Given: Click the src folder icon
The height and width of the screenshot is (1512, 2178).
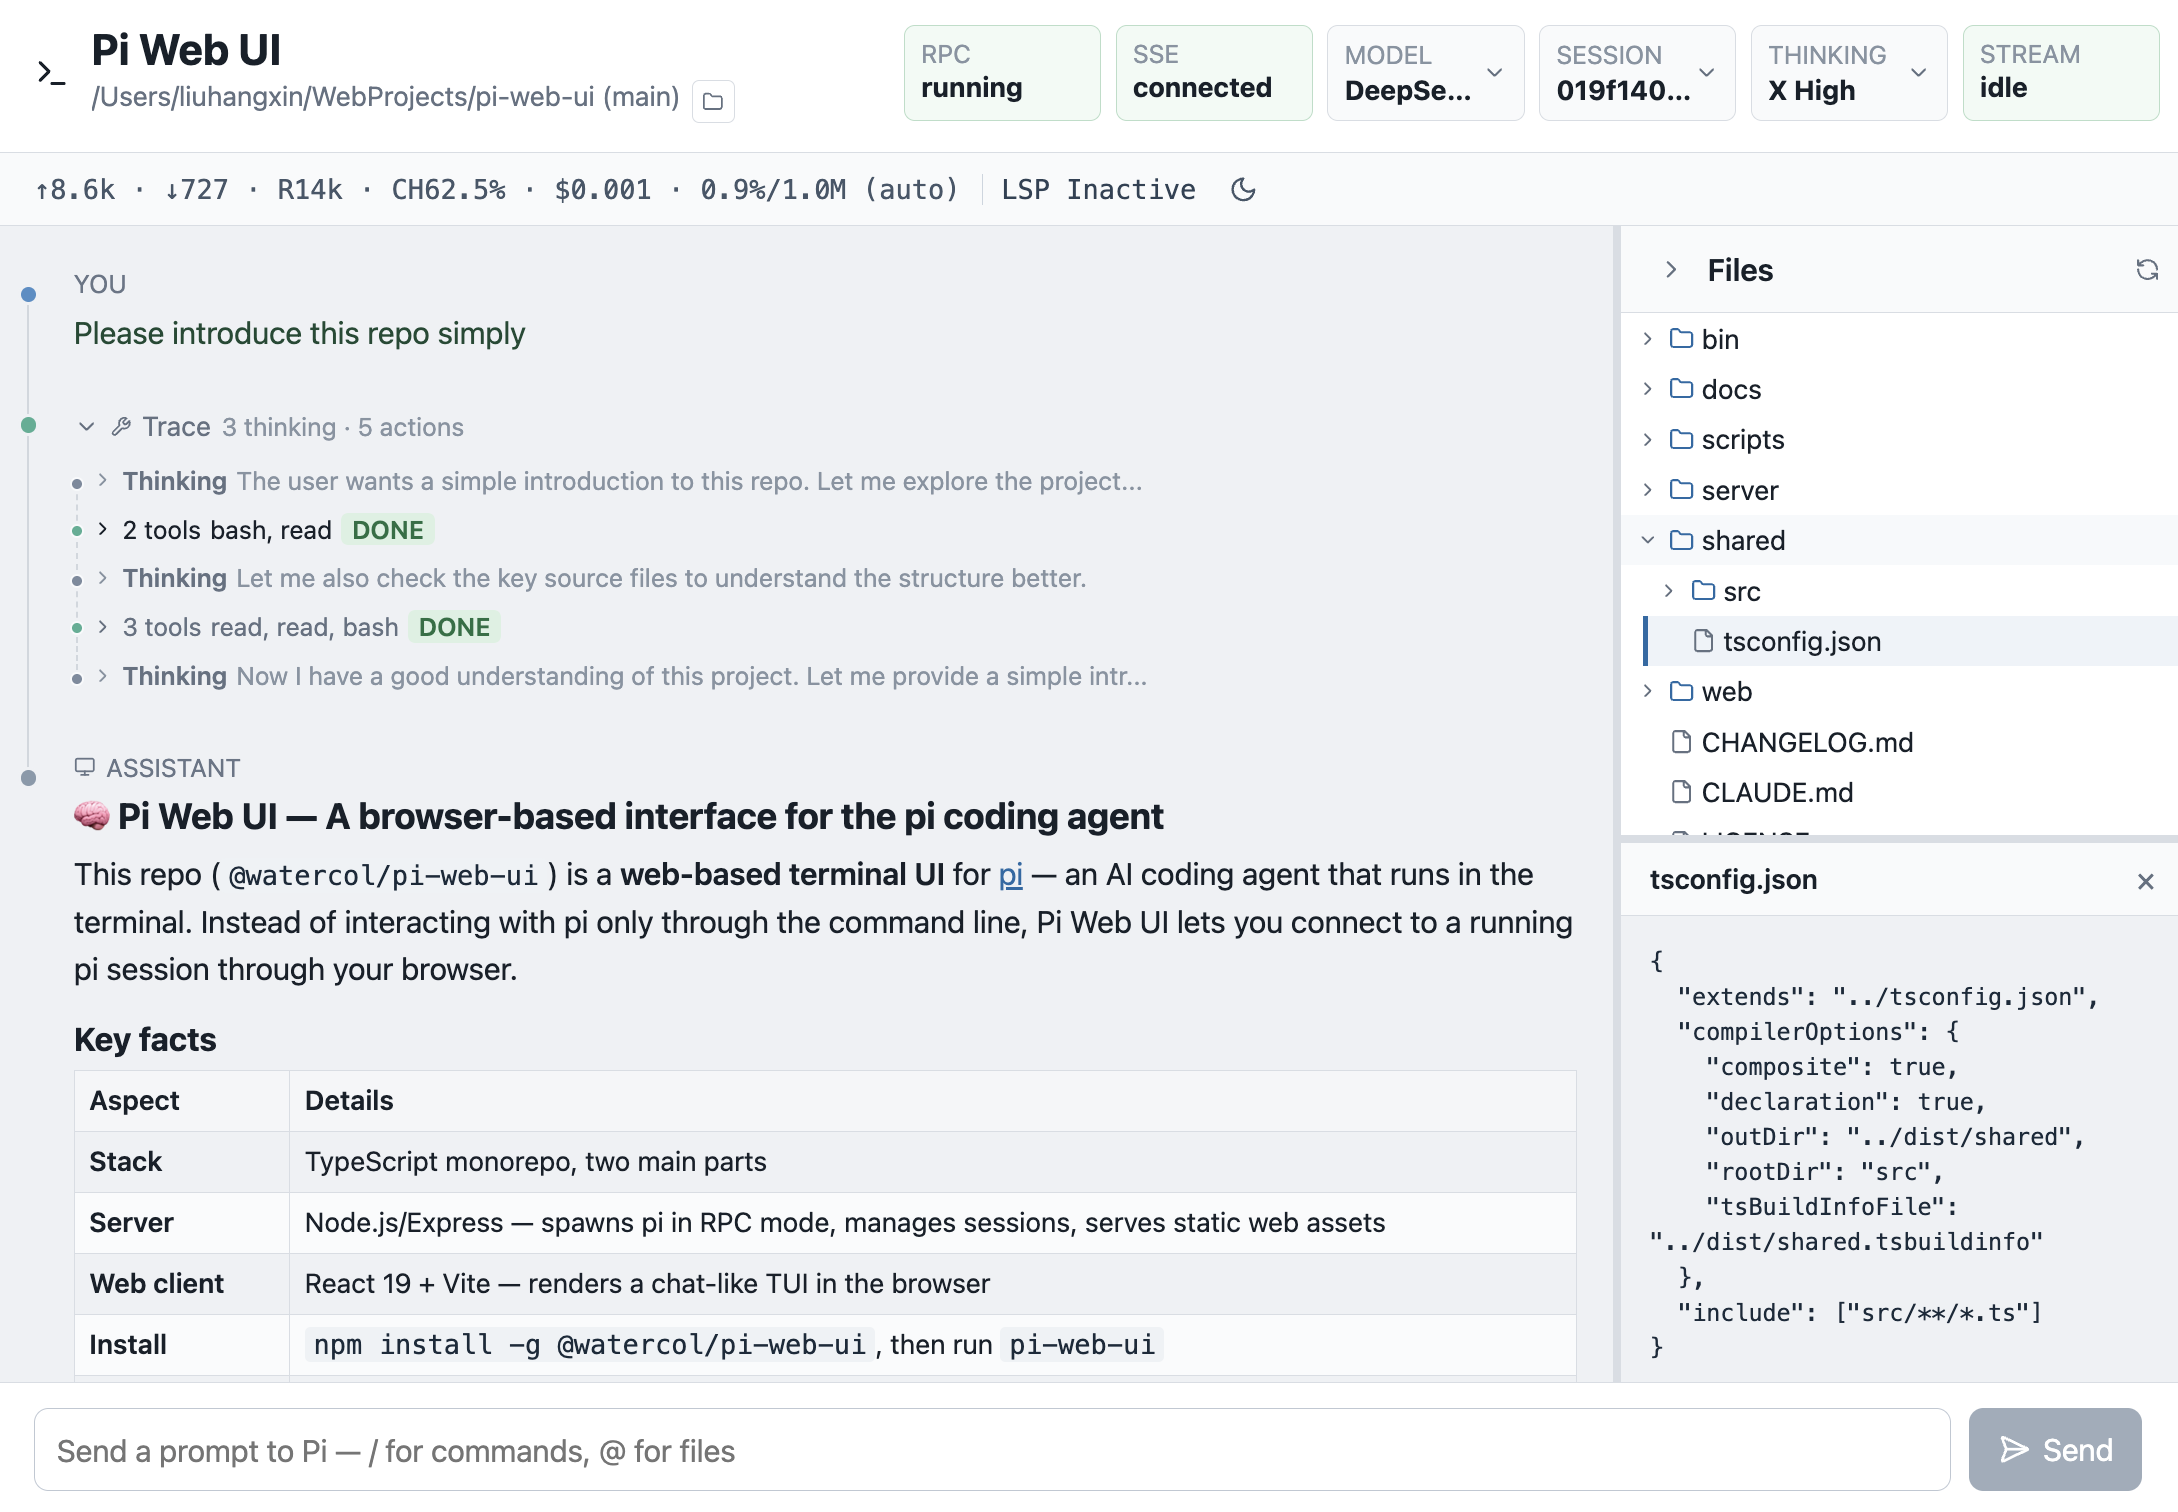Looking at the screenshot, I should point(1703,591).
